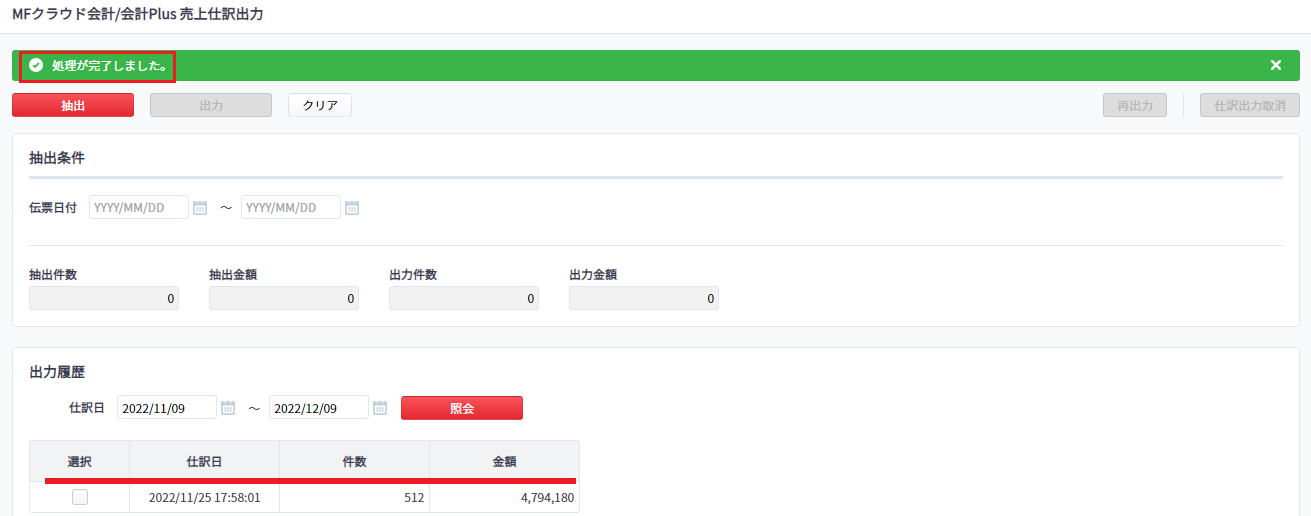Click the 金額 column header

pyautogui.click(x=505, y=462)
